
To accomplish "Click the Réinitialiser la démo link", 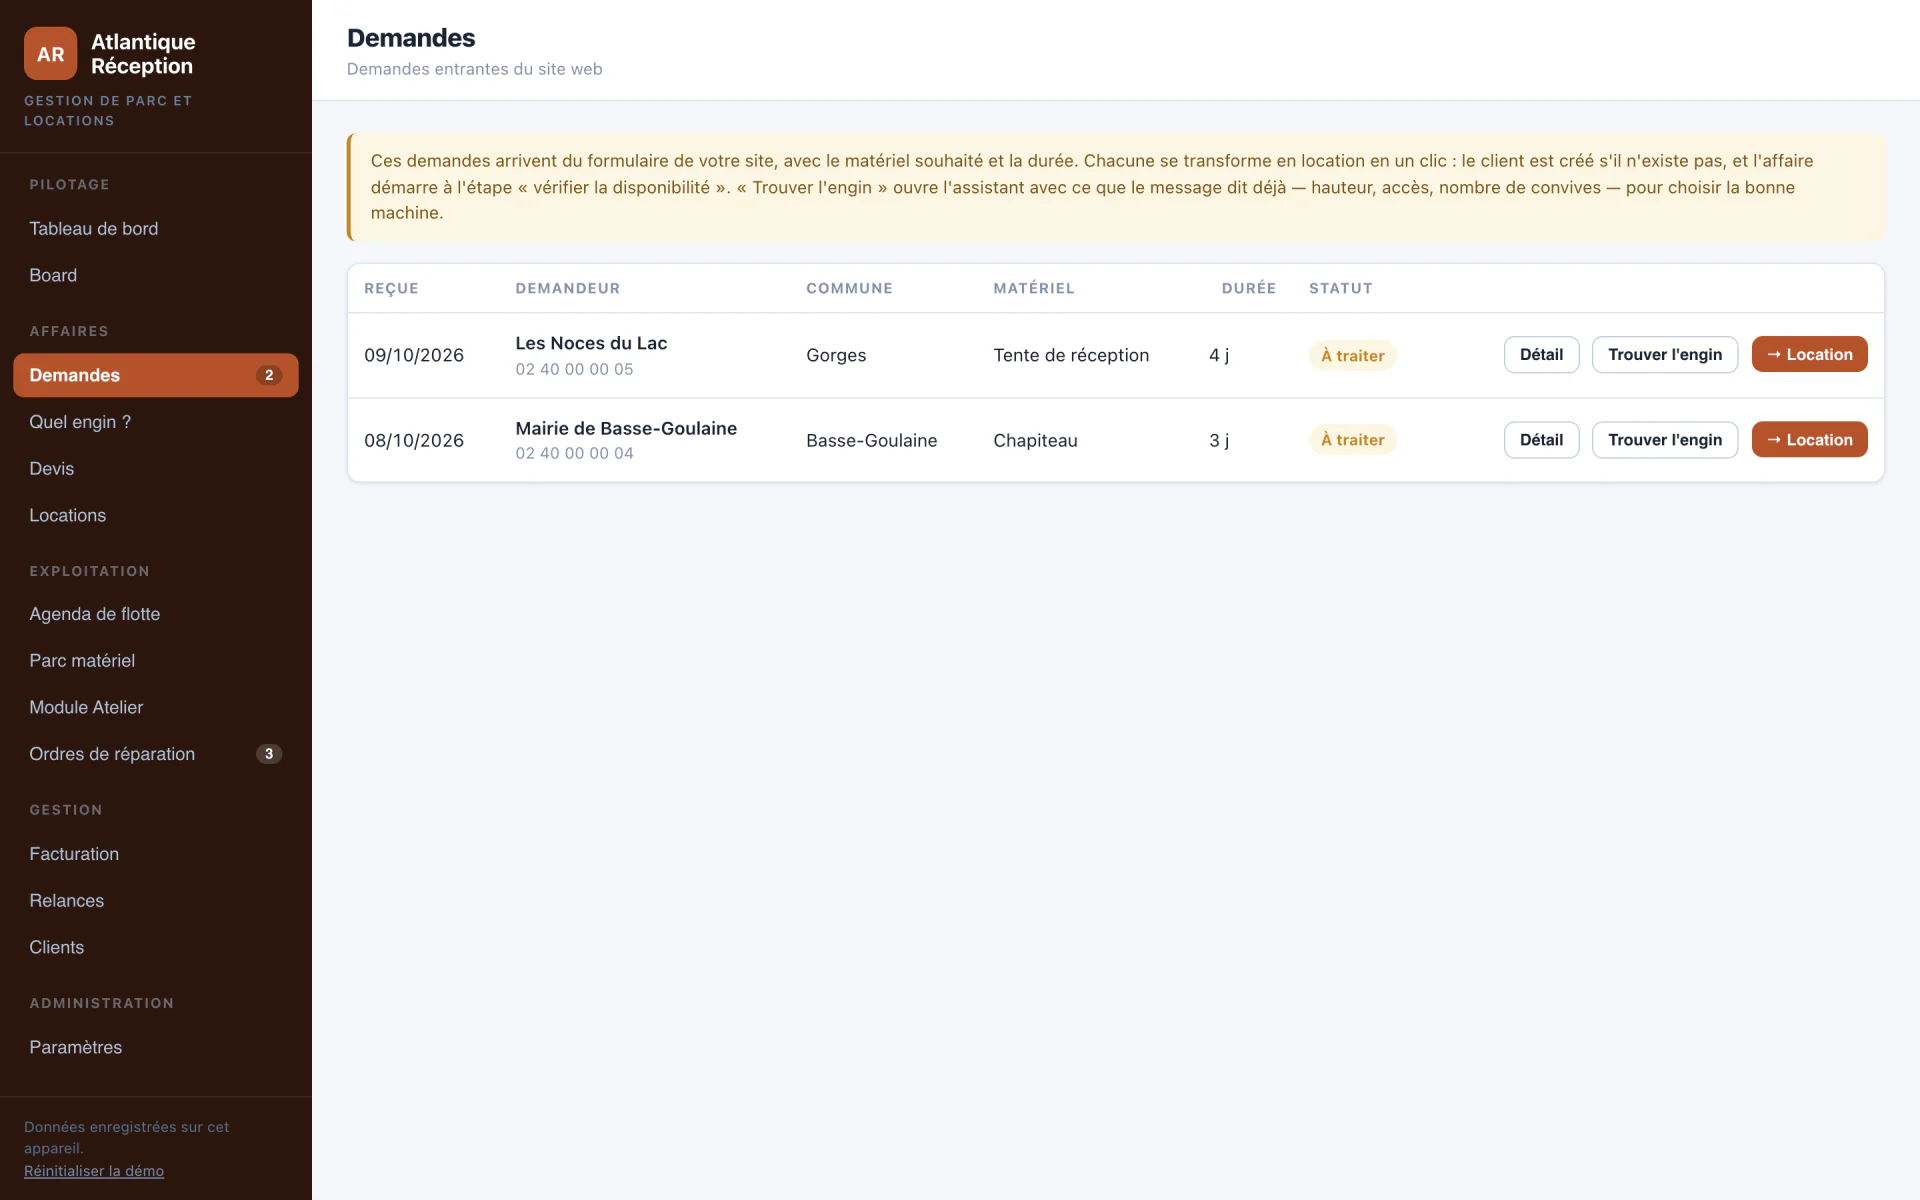I will (x=94, y=1171).
